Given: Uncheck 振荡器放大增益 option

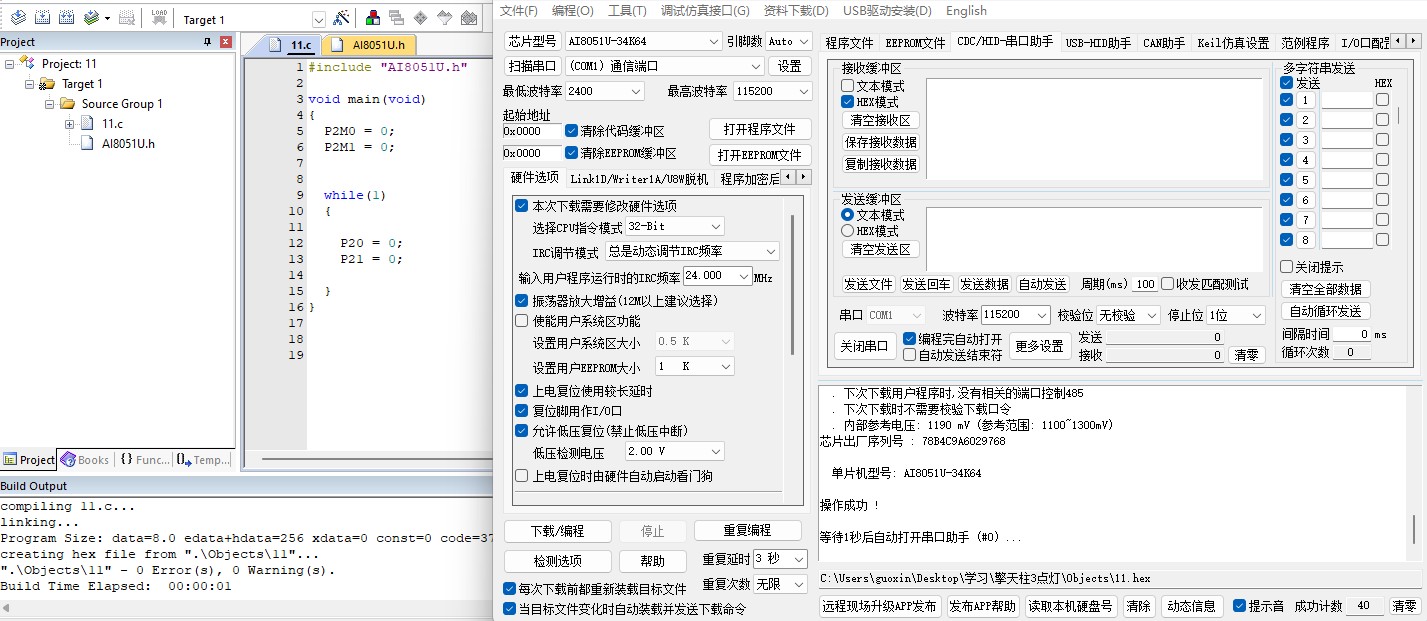Looking at the screenshot, I should (x=521, y=301).
